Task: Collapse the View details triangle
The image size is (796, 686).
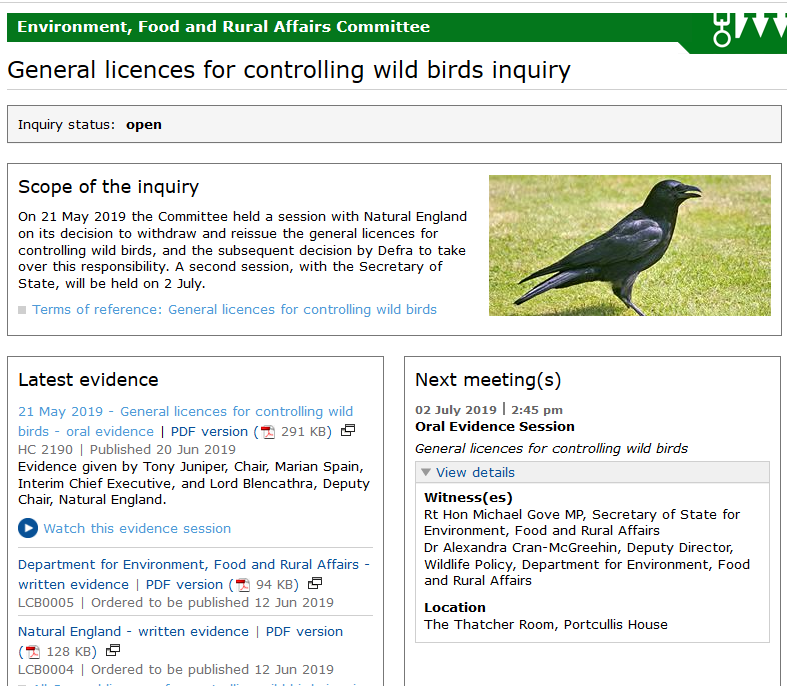Action: [x=426, y=473]
